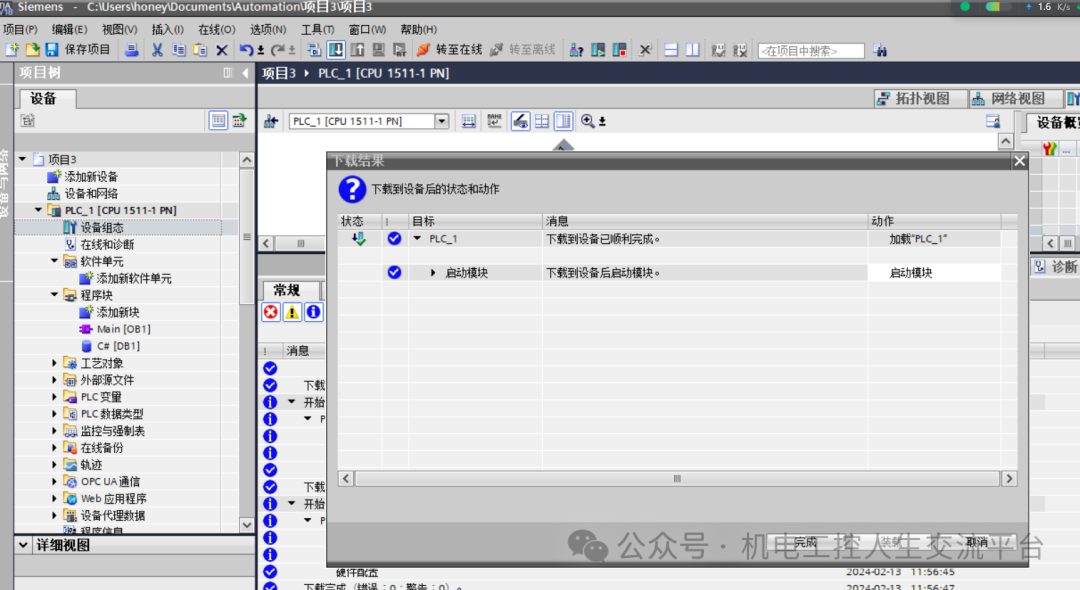Expand the 详细视图 panel
Screen dimensions: 1080x590
pyautogui.click(x=23, y=545)
